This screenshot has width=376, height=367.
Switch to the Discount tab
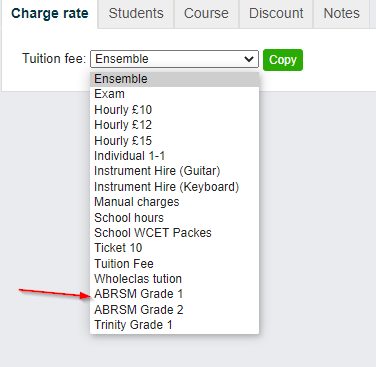(x=276, y=14)
